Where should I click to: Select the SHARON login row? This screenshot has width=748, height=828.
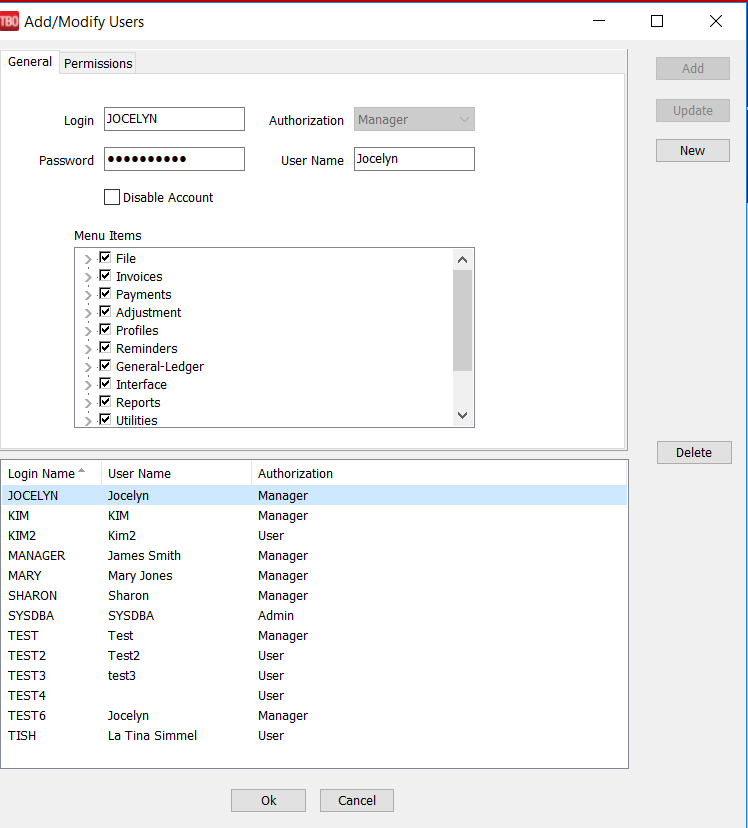pos(314,596)
